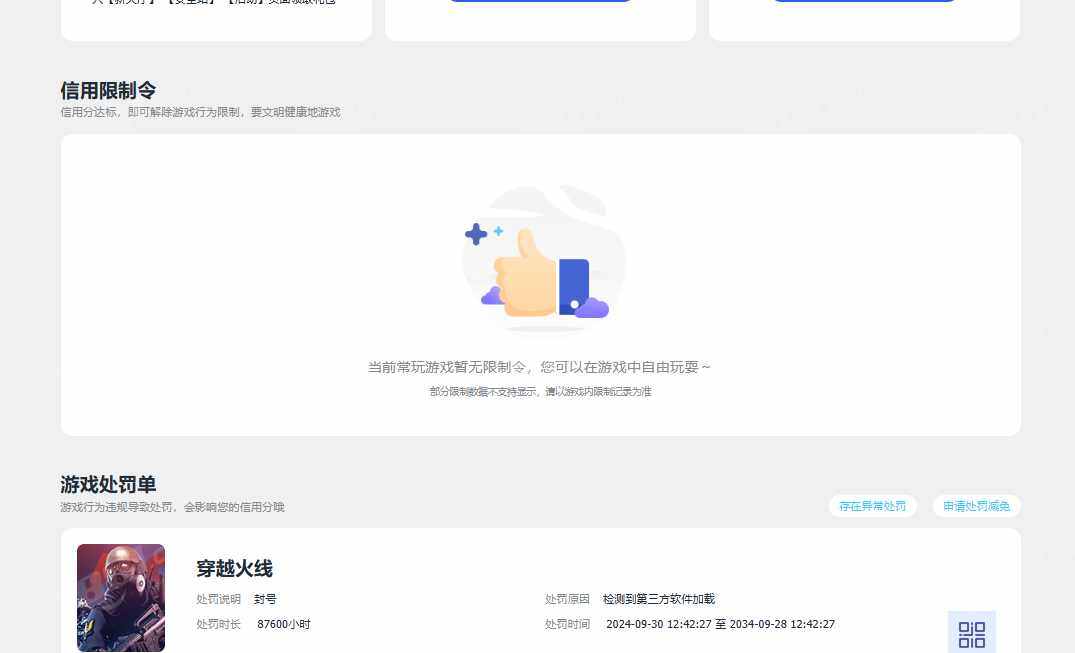Click the 处罚说明 label
The height and width of the screenshot is (653, 1075).
(219, 599)
